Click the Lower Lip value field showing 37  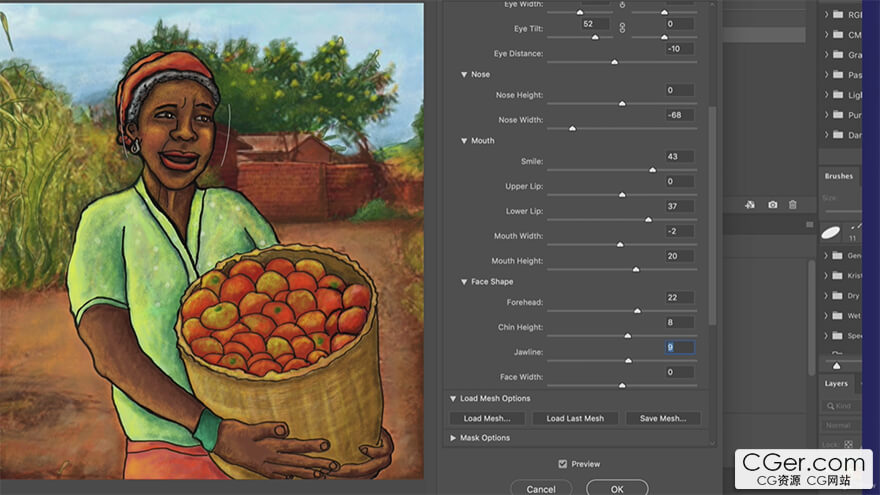pyautogui.click(x=680, y=207)
